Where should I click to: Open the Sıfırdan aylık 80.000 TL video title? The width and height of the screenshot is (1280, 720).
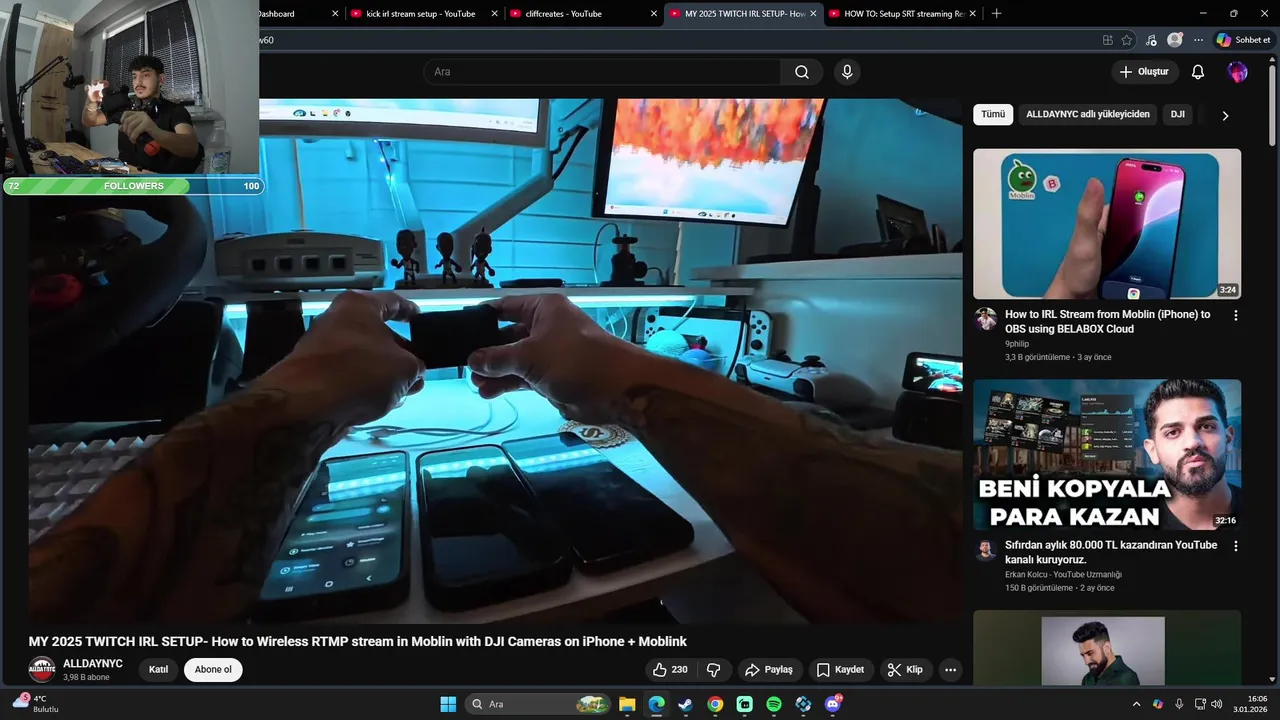click(x=1111, y=552)
